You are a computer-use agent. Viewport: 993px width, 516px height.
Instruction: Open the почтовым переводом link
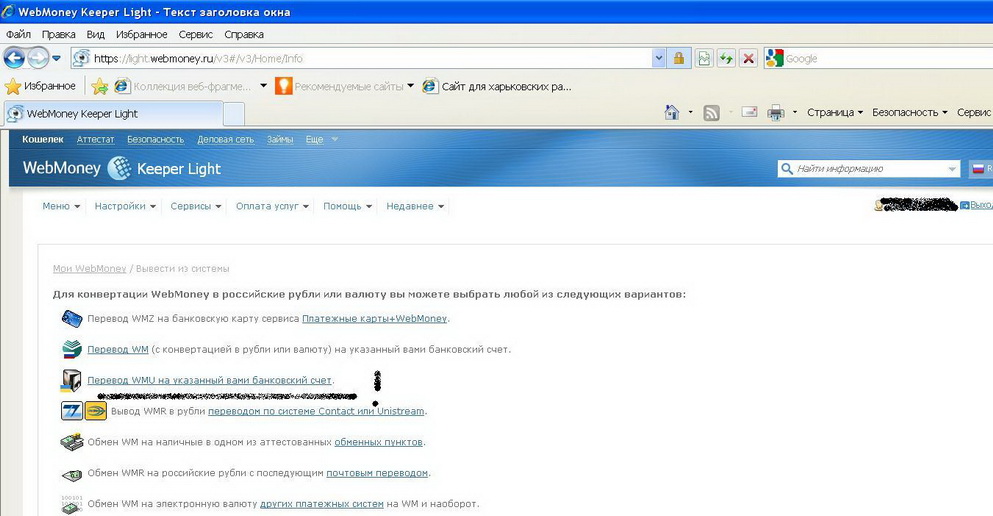click(377, 473)
